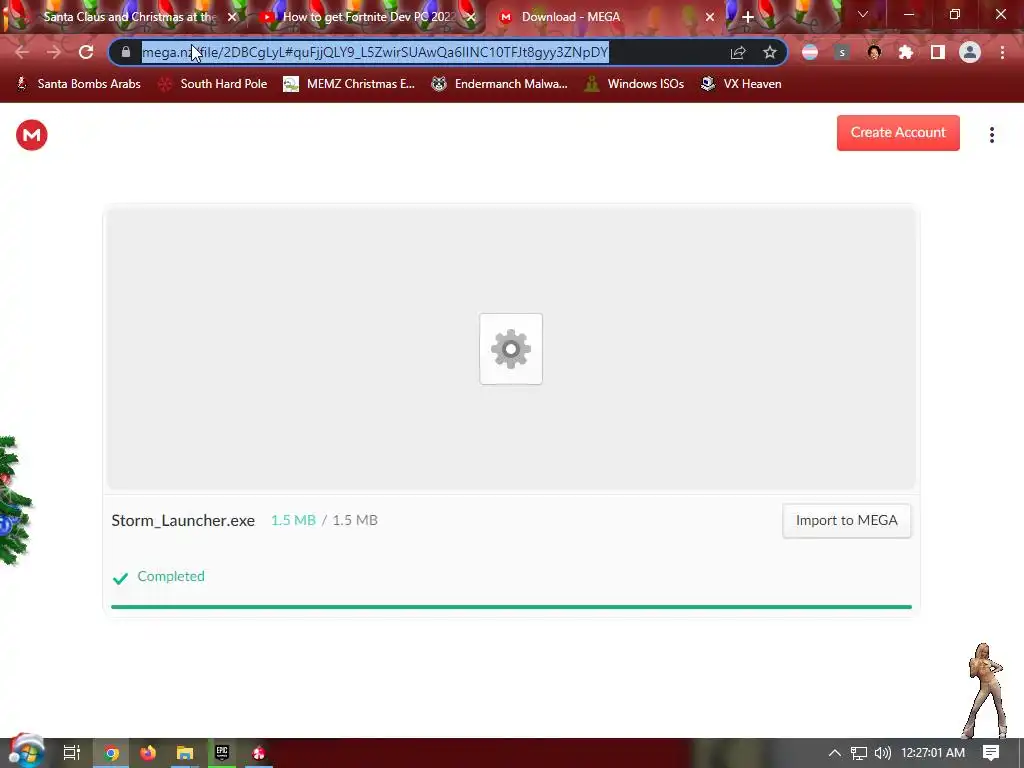The width and height of the screenshot is (1024, 768).
Task: Open MEGA's three-dot page menu
Action: pyautogui.click(x=991, y=135)
